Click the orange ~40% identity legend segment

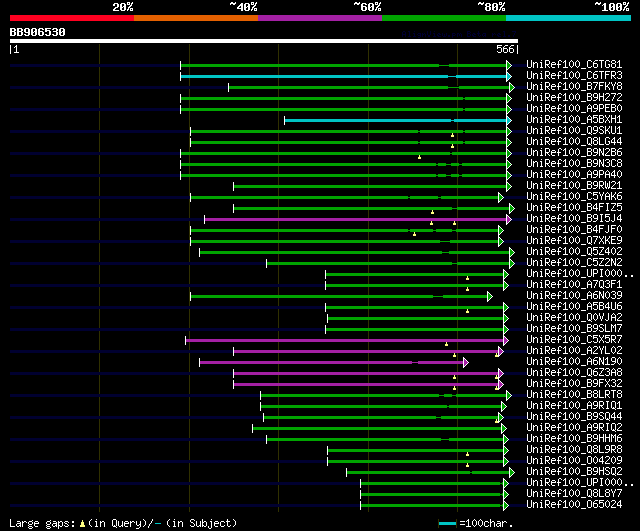pyautogui.click(x=196, y=18)
